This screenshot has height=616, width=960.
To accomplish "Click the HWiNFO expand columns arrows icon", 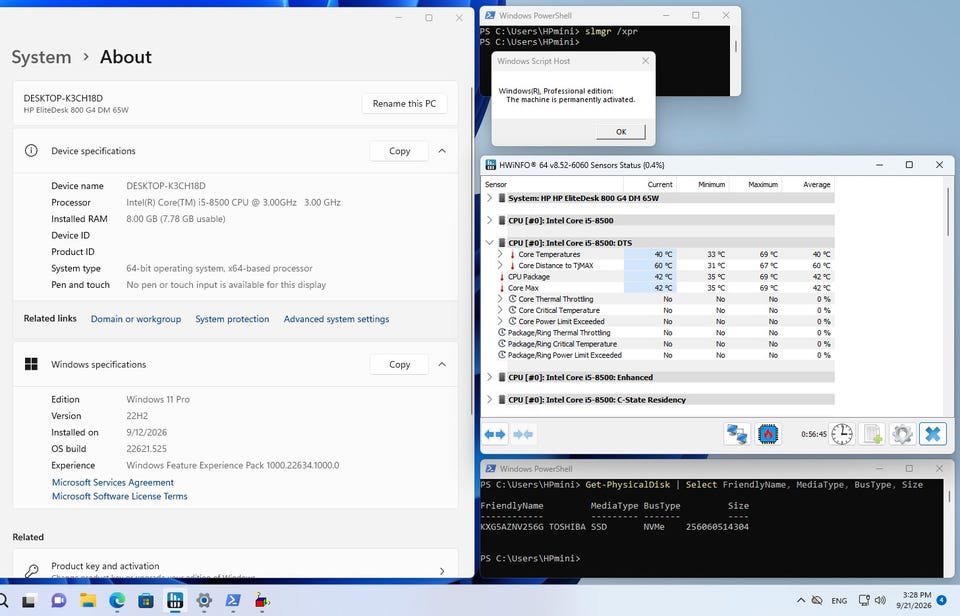I will [x=495, y=434].
